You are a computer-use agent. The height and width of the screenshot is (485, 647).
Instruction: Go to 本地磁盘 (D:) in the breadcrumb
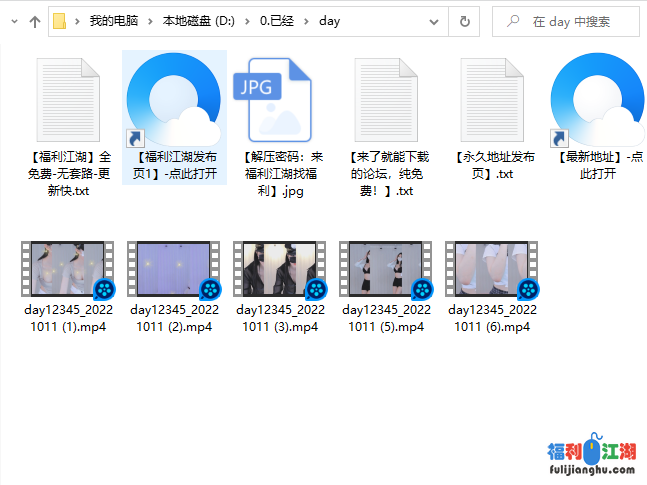197,21
